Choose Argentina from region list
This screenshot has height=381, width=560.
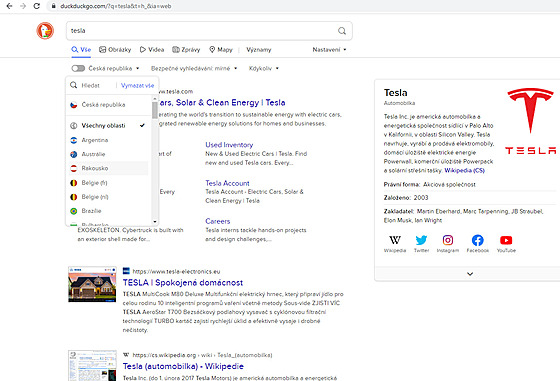click(109, 140)
